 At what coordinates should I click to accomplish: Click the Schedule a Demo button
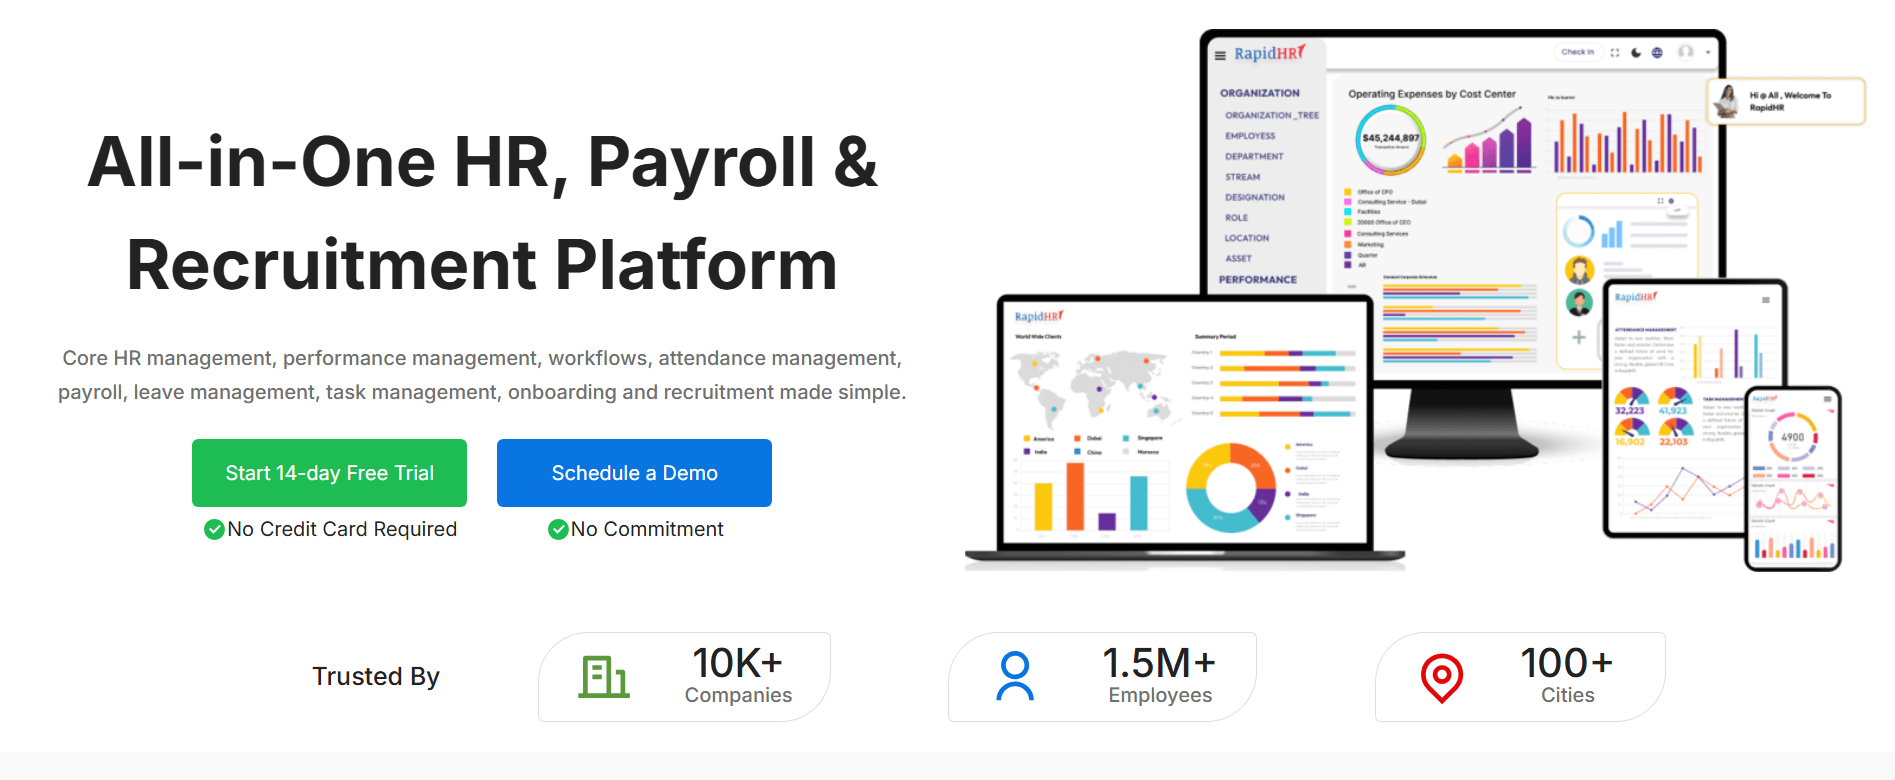(634, 473)
